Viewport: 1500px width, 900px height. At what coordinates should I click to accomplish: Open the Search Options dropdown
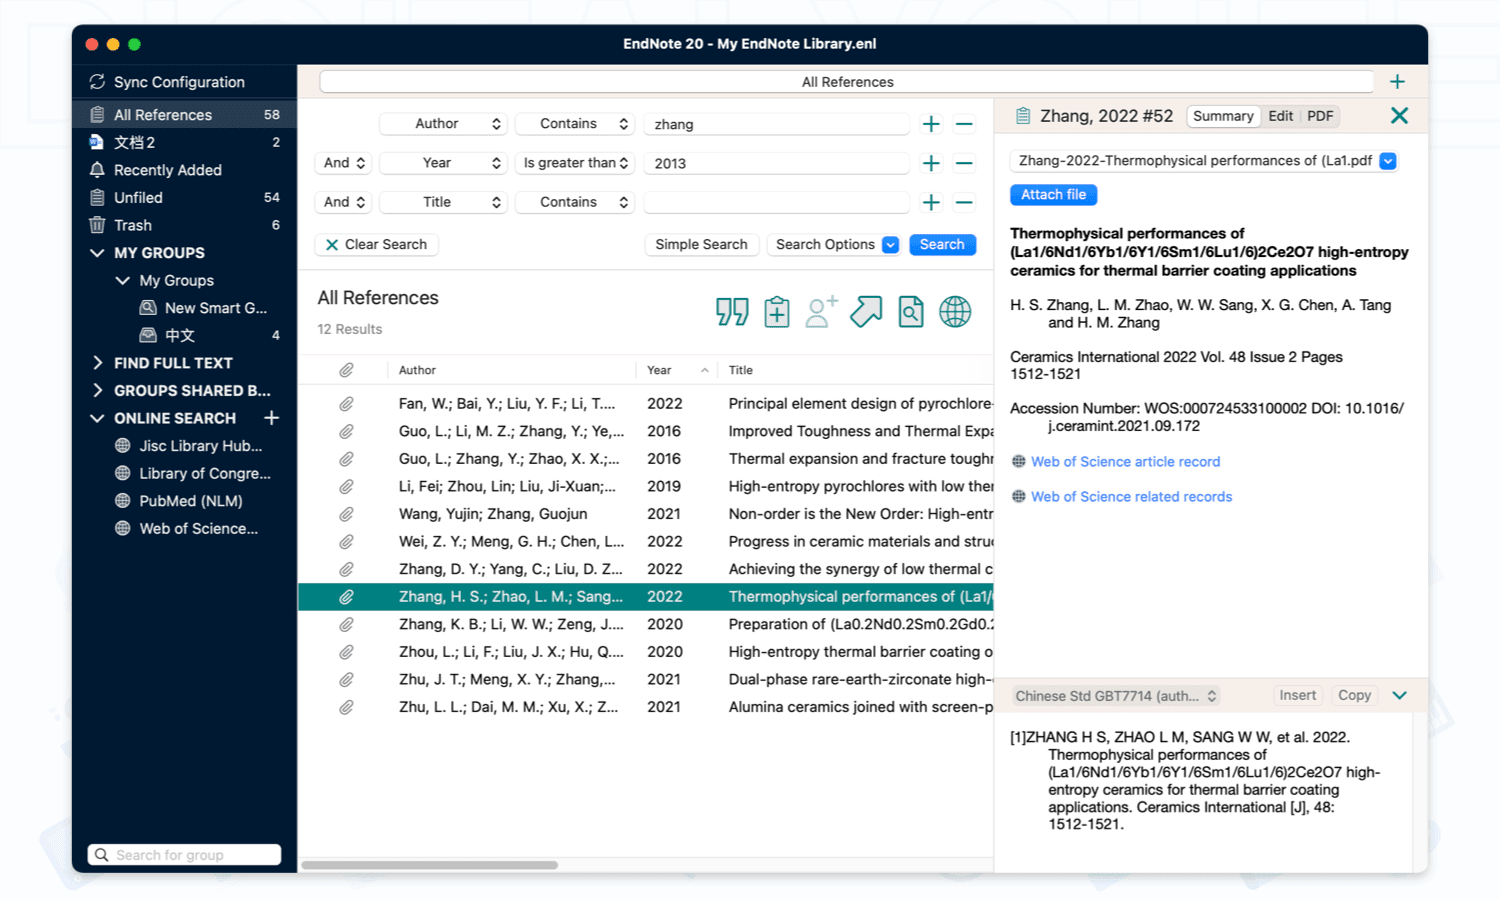click(x=833, y=244)
